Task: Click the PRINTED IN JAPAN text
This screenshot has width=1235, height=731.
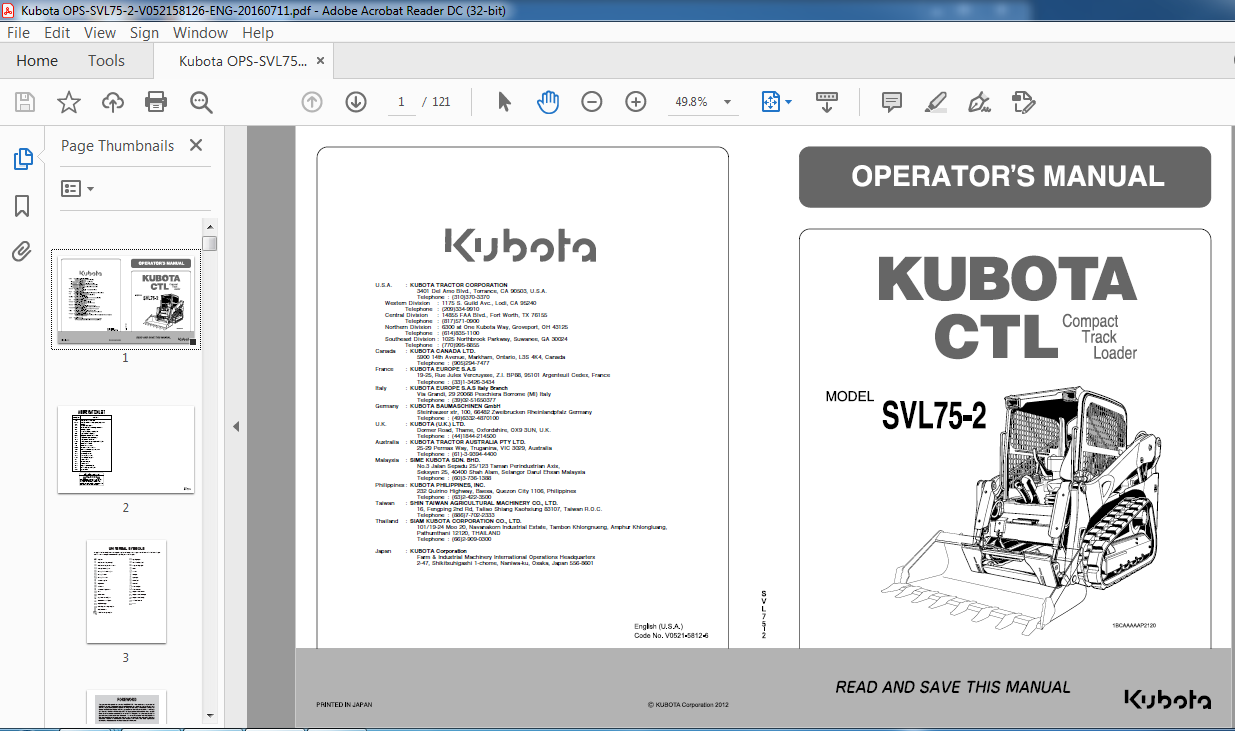Action: pyautogui.click(x=344, y=704)
